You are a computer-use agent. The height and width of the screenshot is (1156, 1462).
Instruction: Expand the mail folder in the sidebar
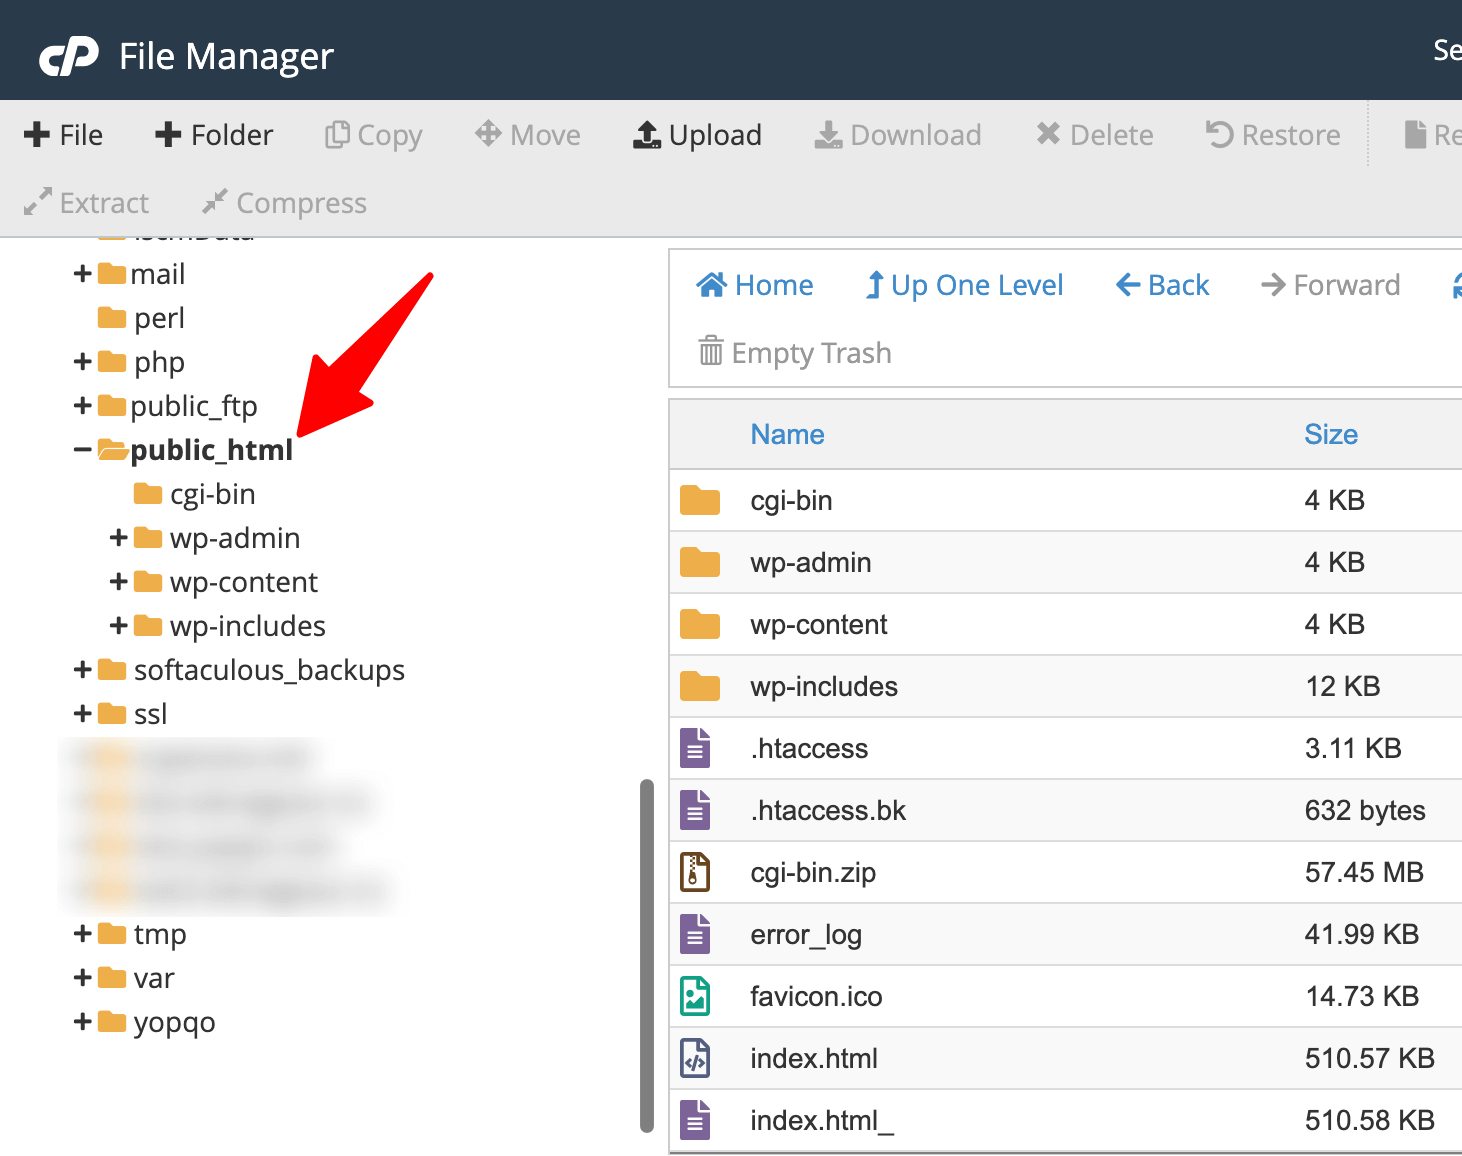point(81,273)
